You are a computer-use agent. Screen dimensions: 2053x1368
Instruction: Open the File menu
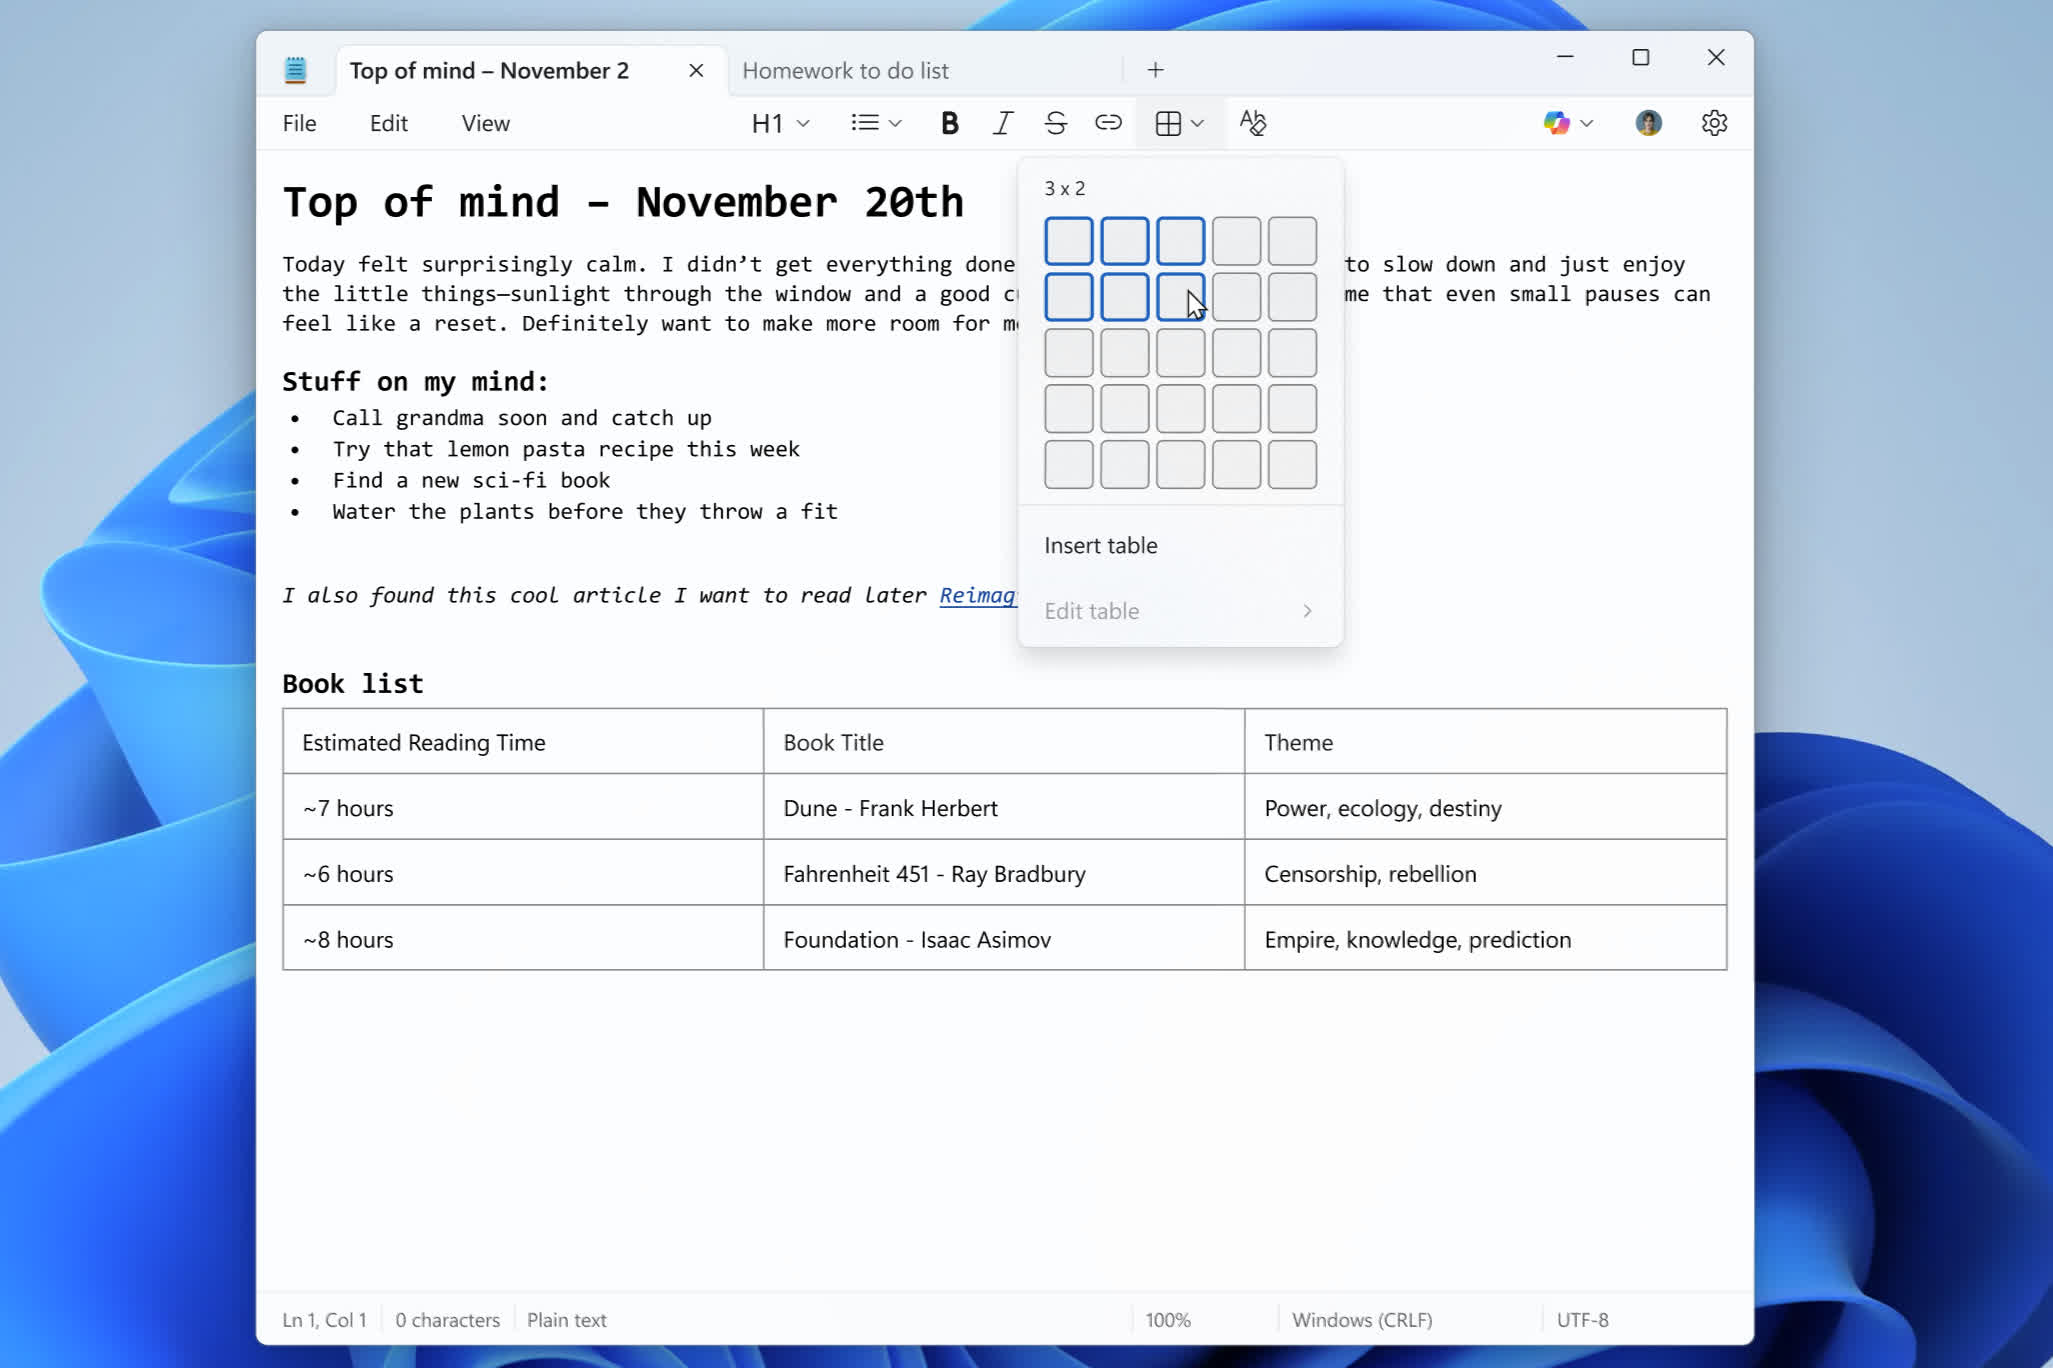point(299,122)
